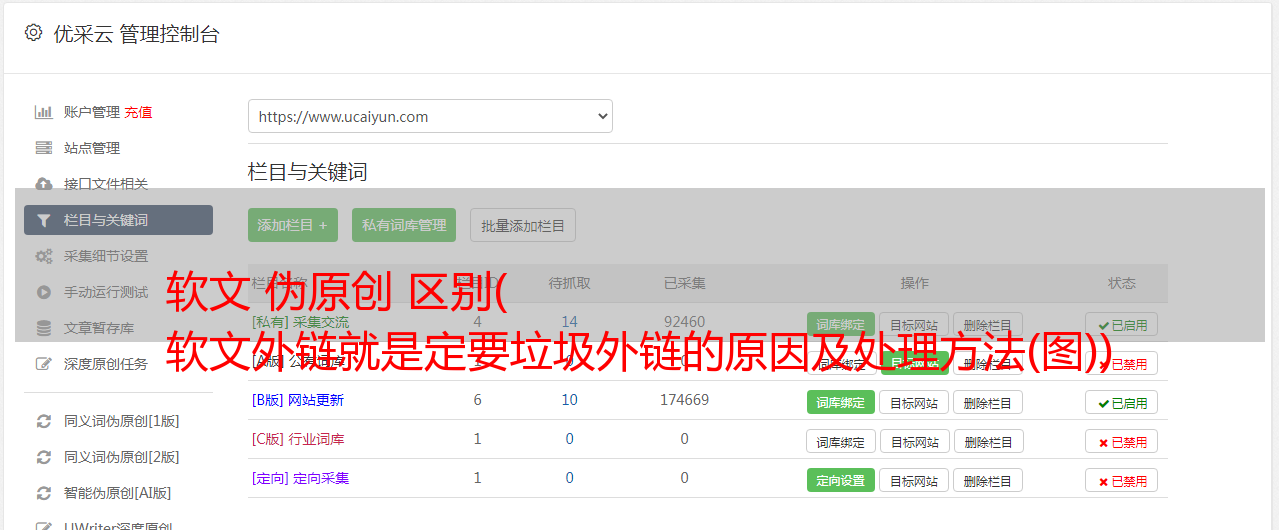Image resolution: width=1279 pixels, height=530 pixels.
Task: Click the 栏目与关键词 page heading
Action: point(308,172)
